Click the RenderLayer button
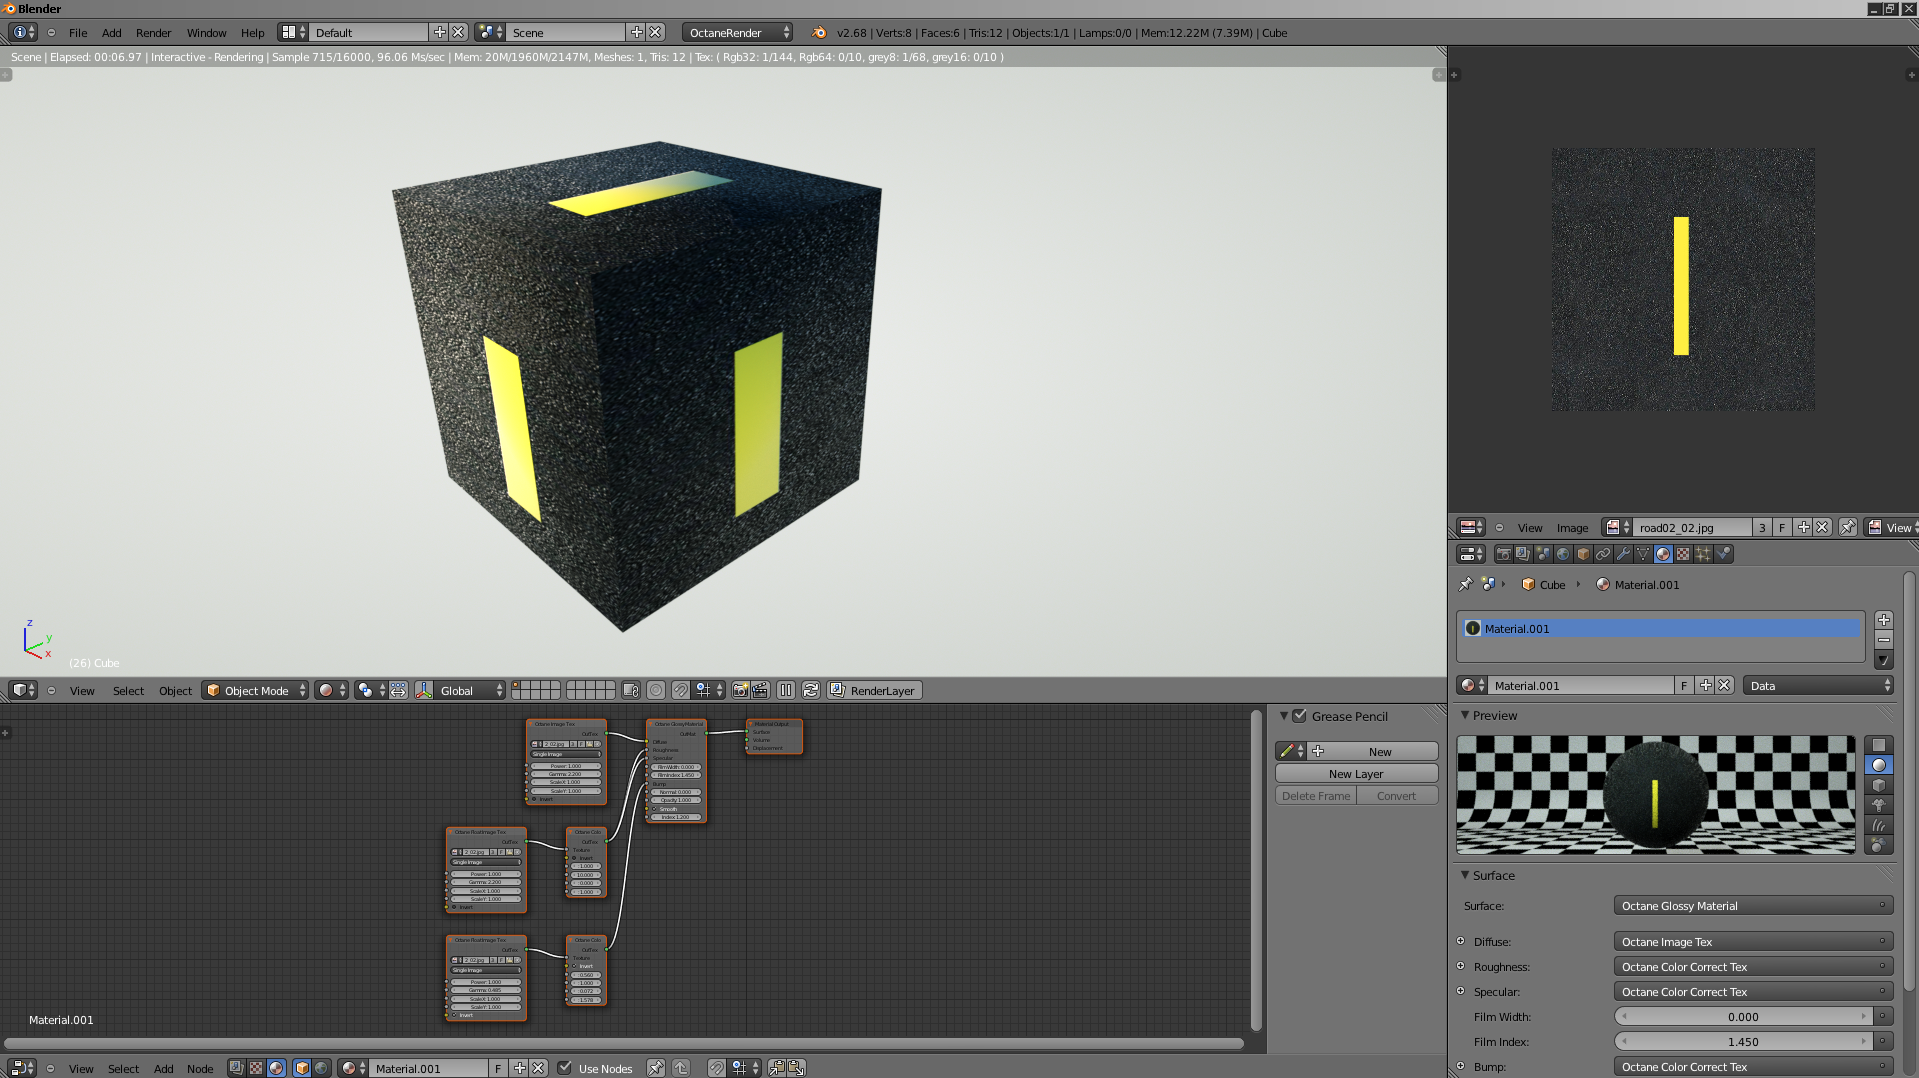Viewport: 1919px width, 1078px height. (x=874, y=690)
